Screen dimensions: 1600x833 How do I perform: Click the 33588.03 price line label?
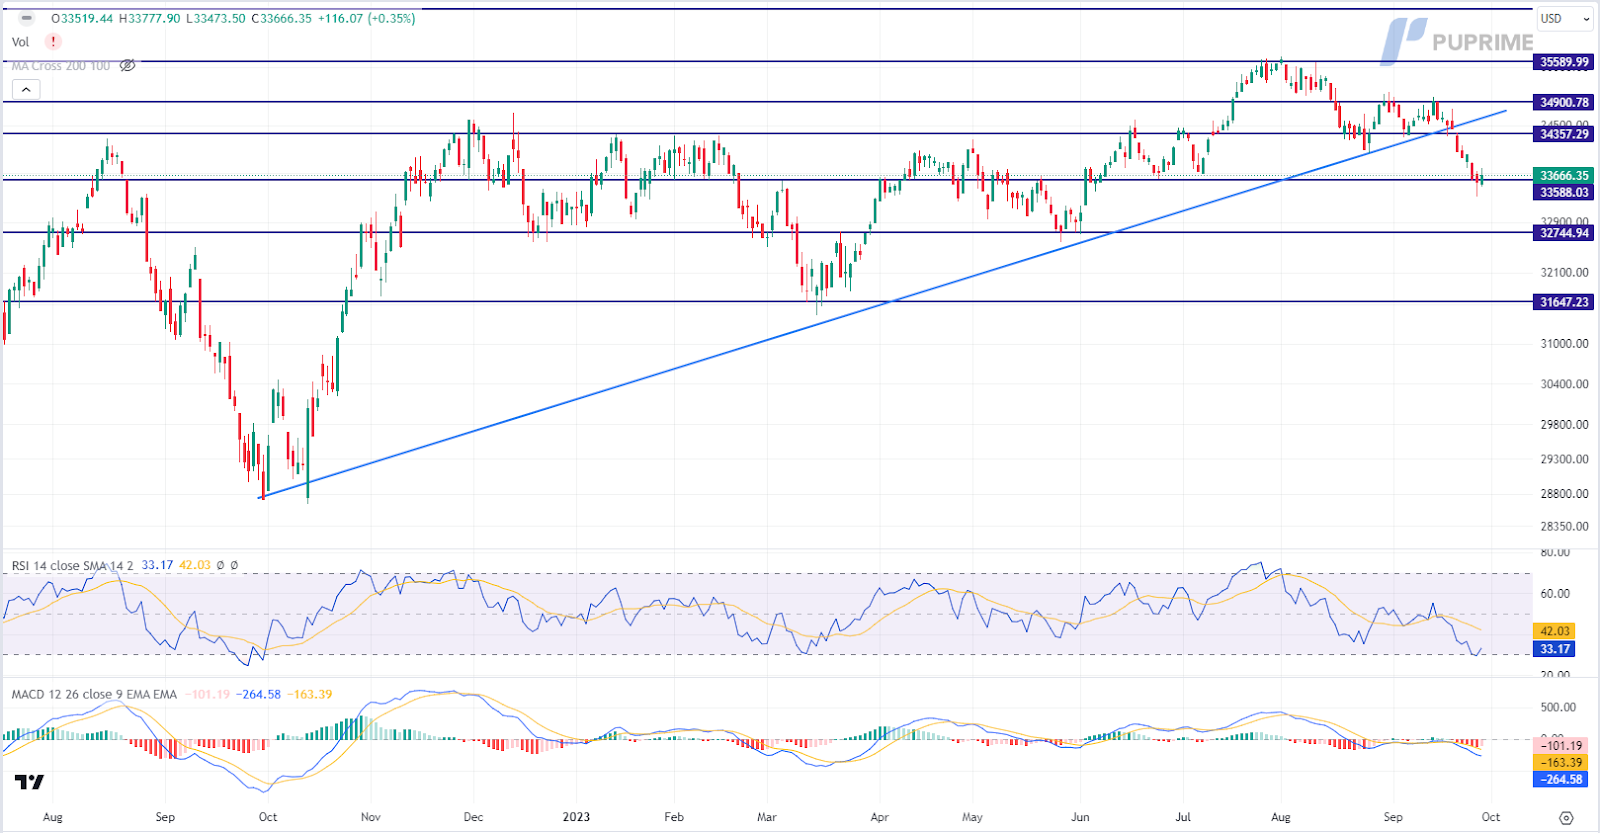tap(1564, 193)
